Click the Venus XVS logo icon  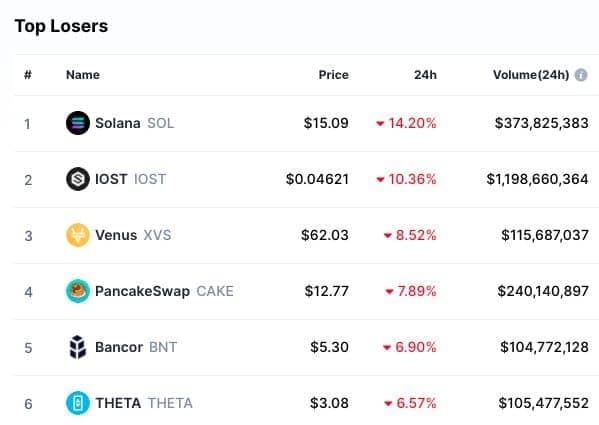(x=78, y=235)
